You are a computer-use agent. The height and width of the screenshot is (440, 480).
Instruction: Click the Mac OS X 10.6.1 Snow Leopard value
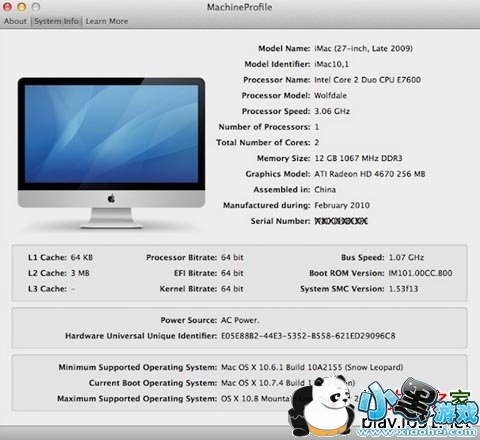(x=312, y=367)
